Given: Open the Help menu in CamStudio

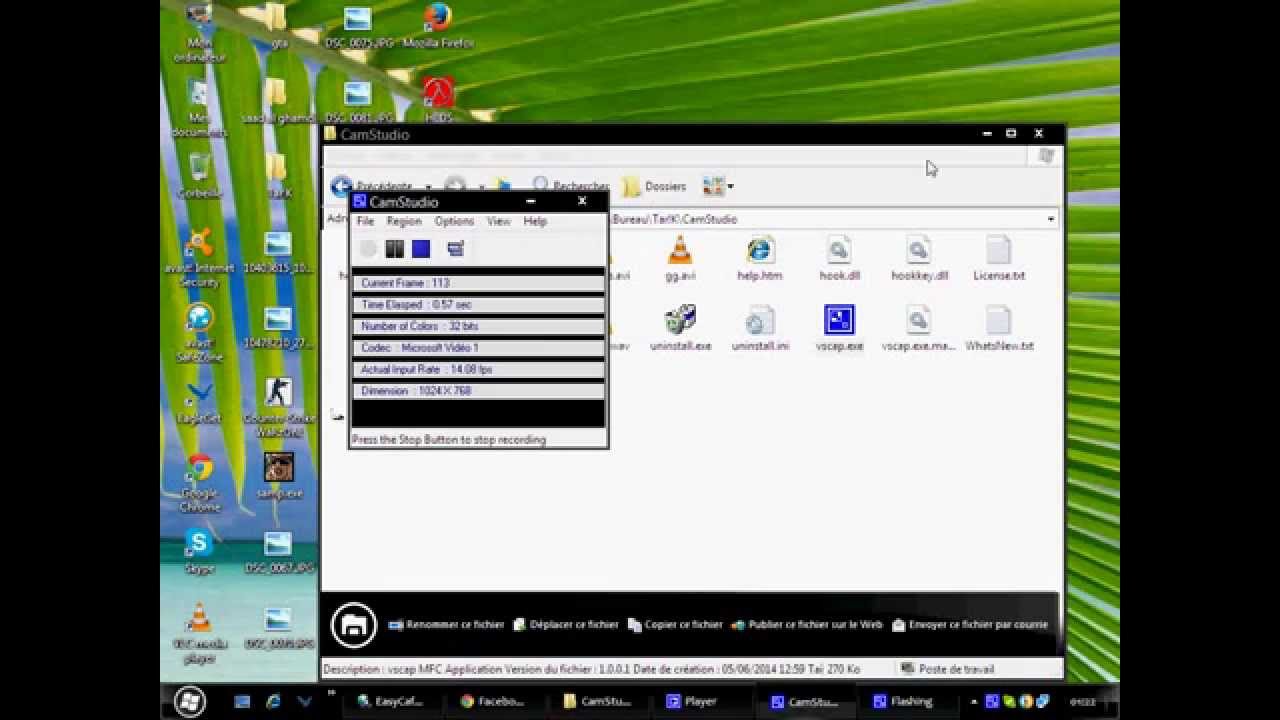Looking at the screenshot, I should [535, 221].
